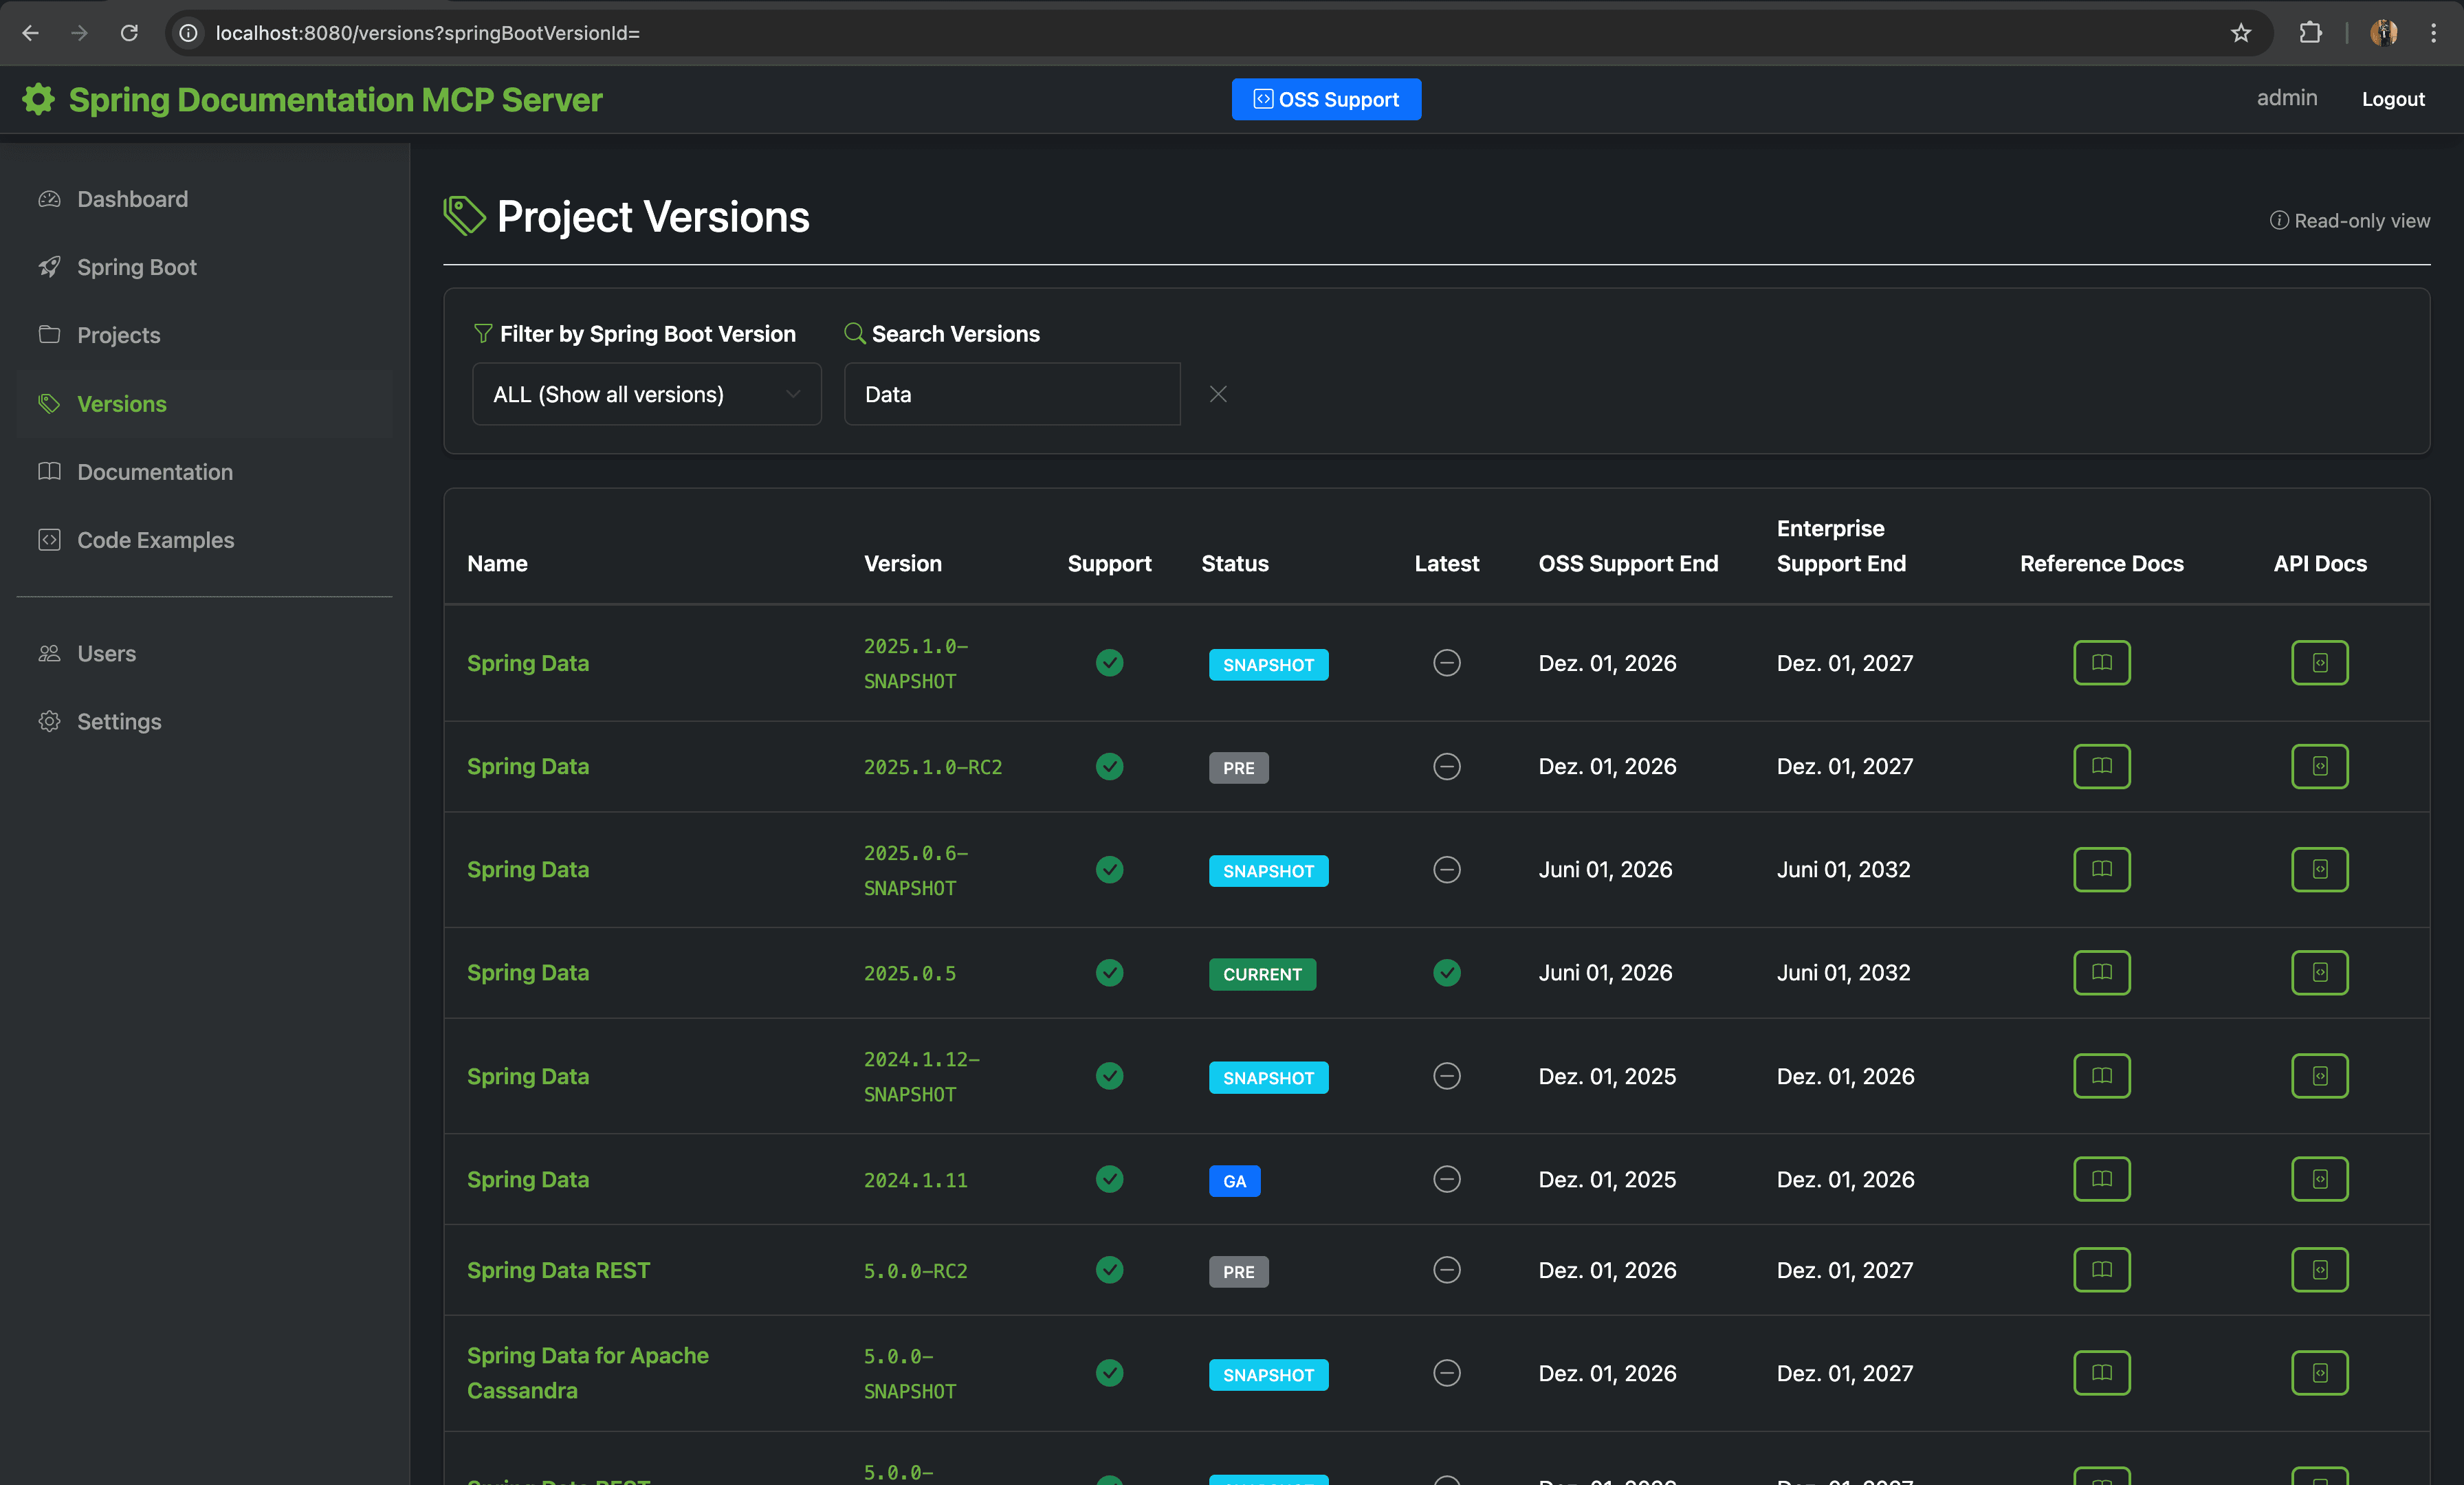This screenshot has width=2464, height=1485.
Task: Go to Documentation in sidebar
Action: pyautogui.click(x=154, y=472)
